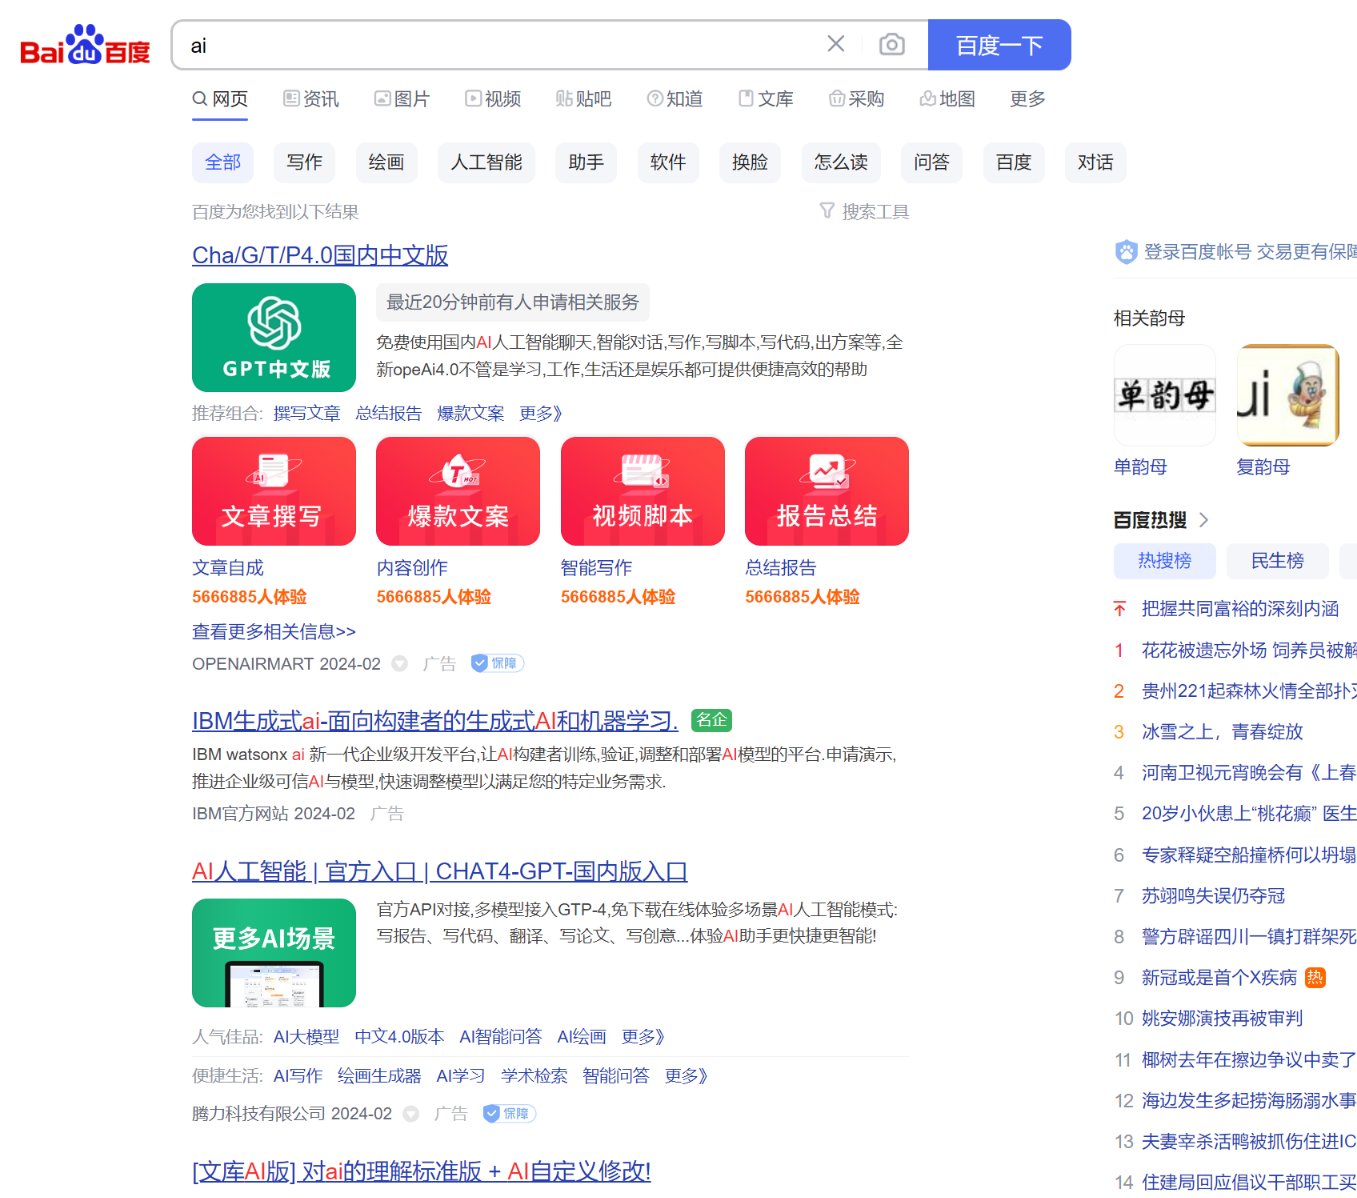
Task: Open the 内容创作 link
Action: point(412,567)
